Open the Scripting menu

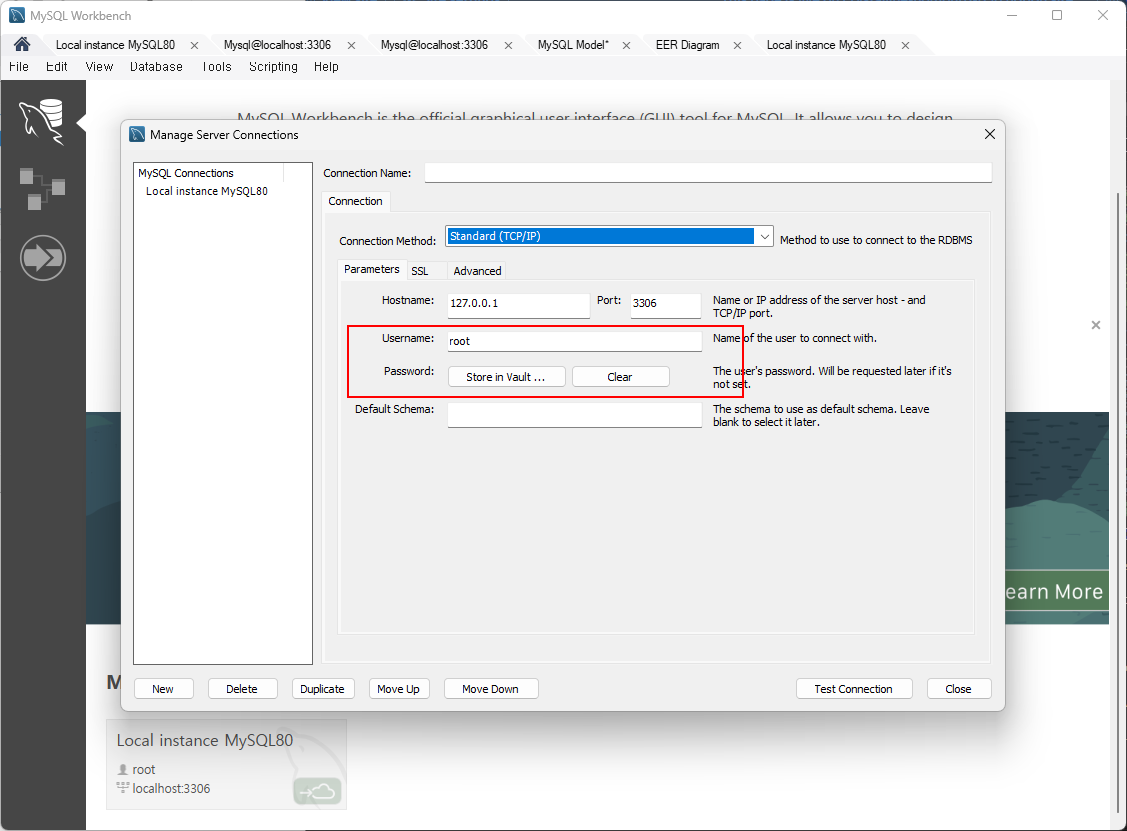click(273, 67)
